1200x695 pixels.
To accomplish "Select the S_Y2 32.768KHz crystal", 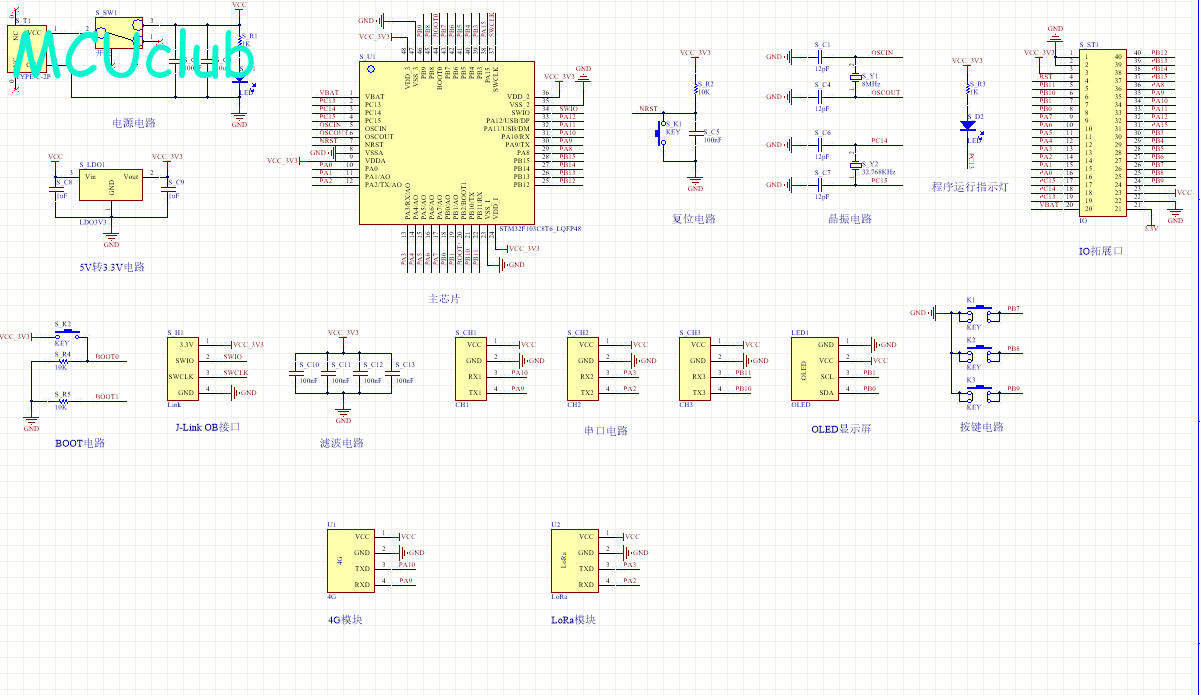I will tap(856, 166).
